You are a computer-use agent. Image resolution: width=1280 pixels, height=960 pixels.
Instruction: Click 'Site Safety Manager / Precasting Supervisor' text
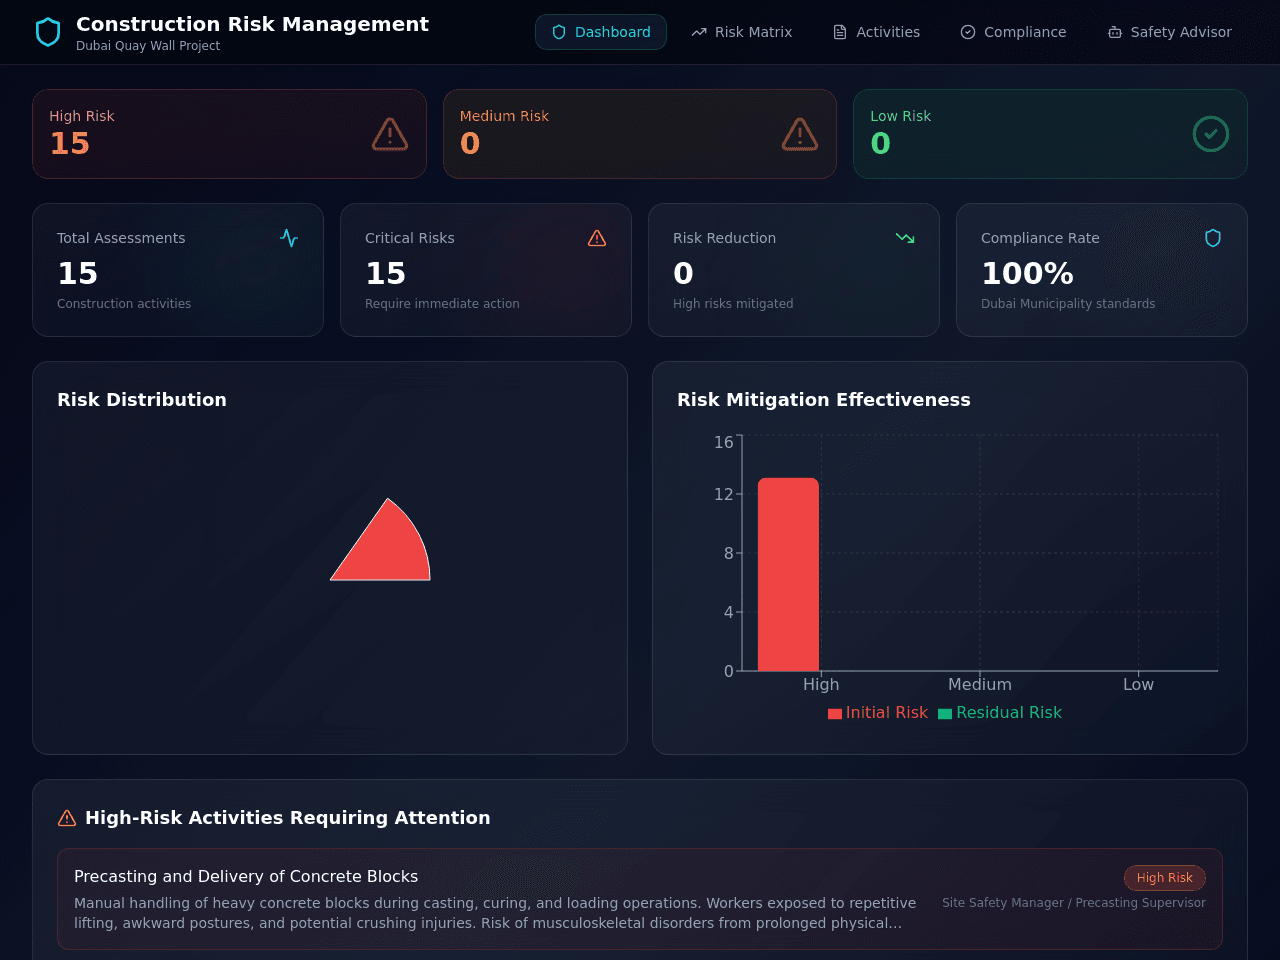tap(1074, 903)
